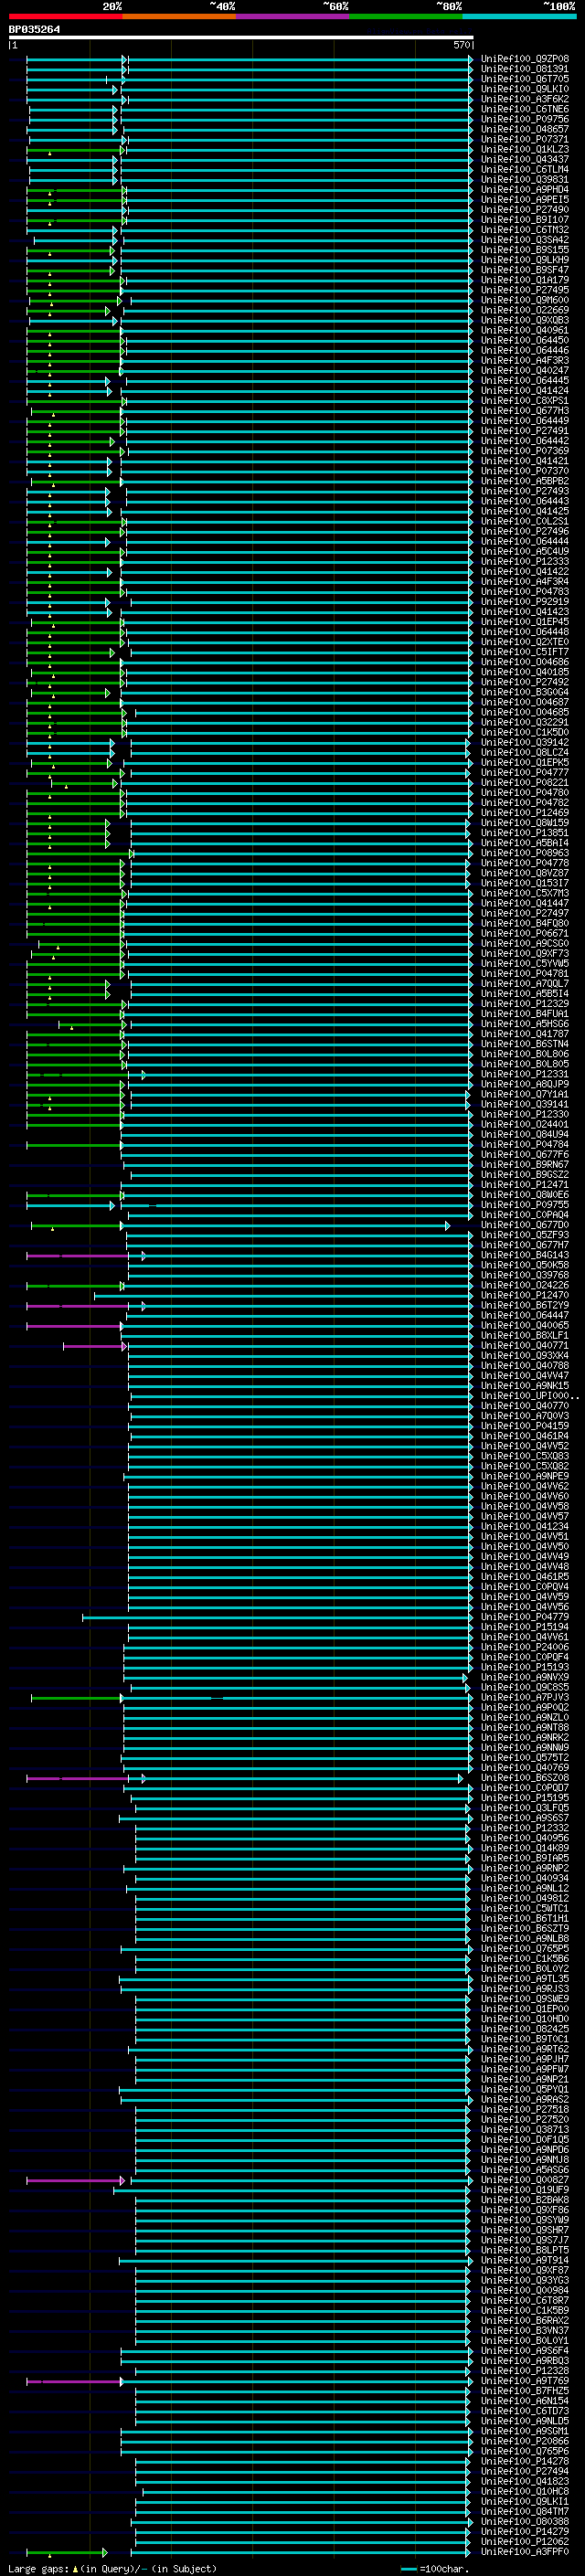Select hit UniRef100_B8XLF1
The height and width of the screenshot is (2576, 585).
point(525,1336)
